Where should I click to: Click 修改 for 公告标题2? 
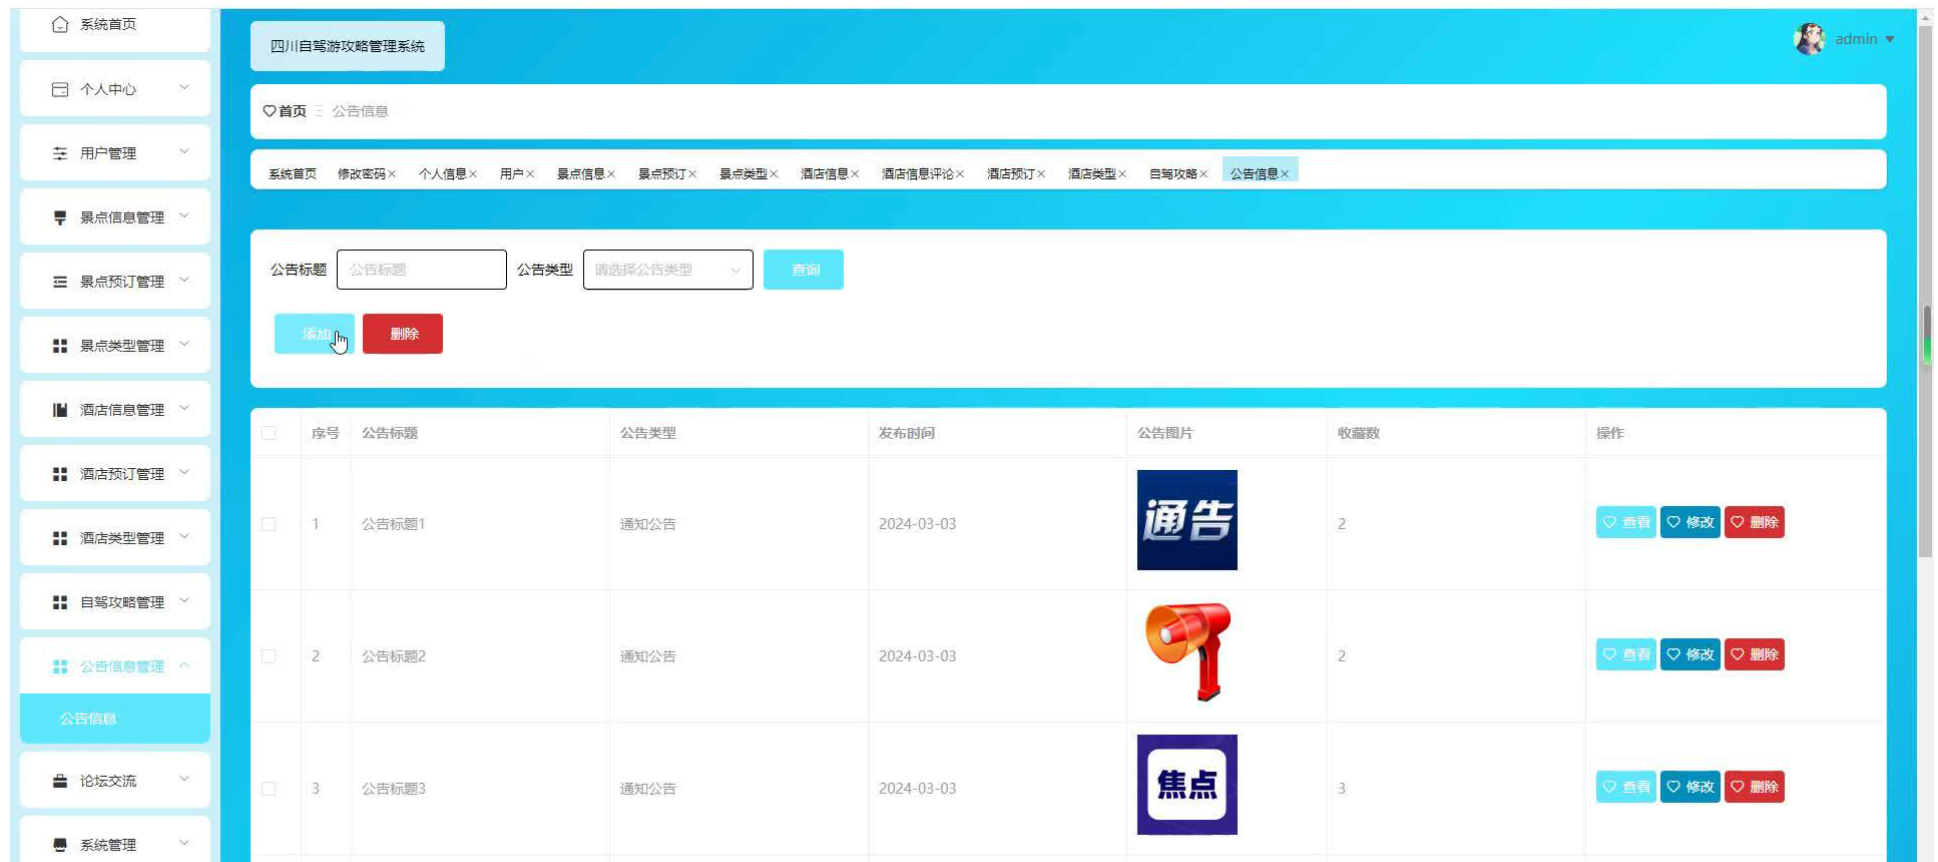[1690, 655]
